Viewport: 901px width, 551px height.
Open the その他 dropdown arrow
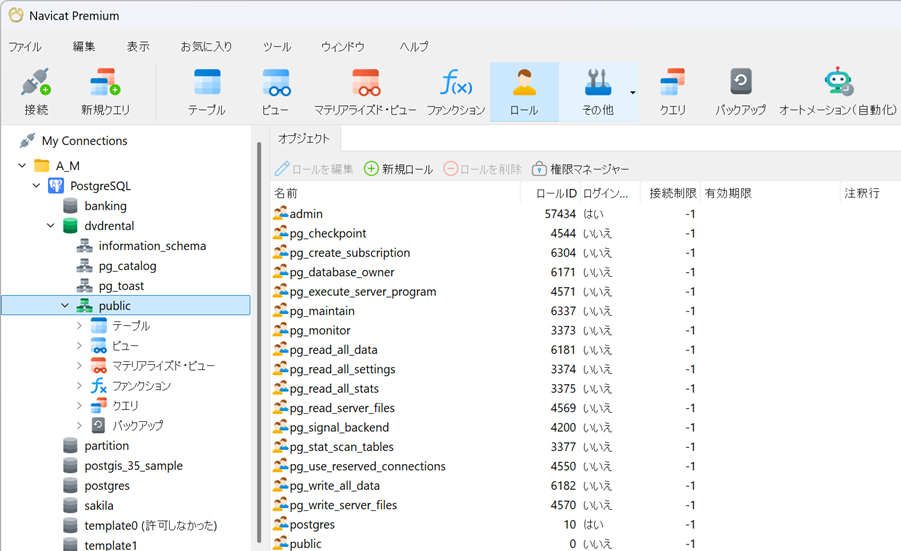(633, 92)
